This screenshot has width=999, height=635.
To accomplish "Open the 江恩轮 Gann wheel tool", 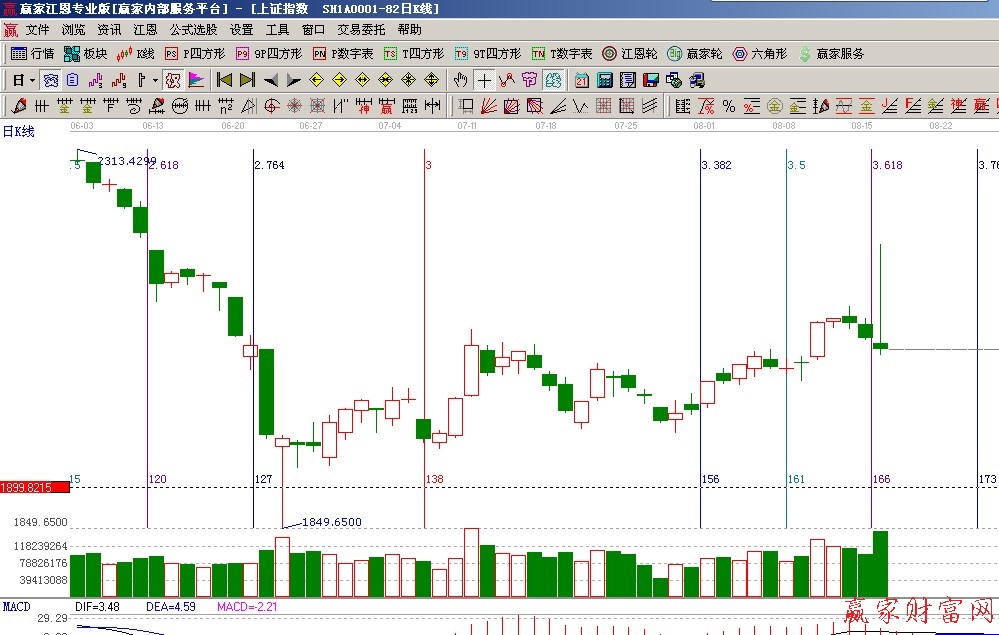I will [x=629, y=54].
